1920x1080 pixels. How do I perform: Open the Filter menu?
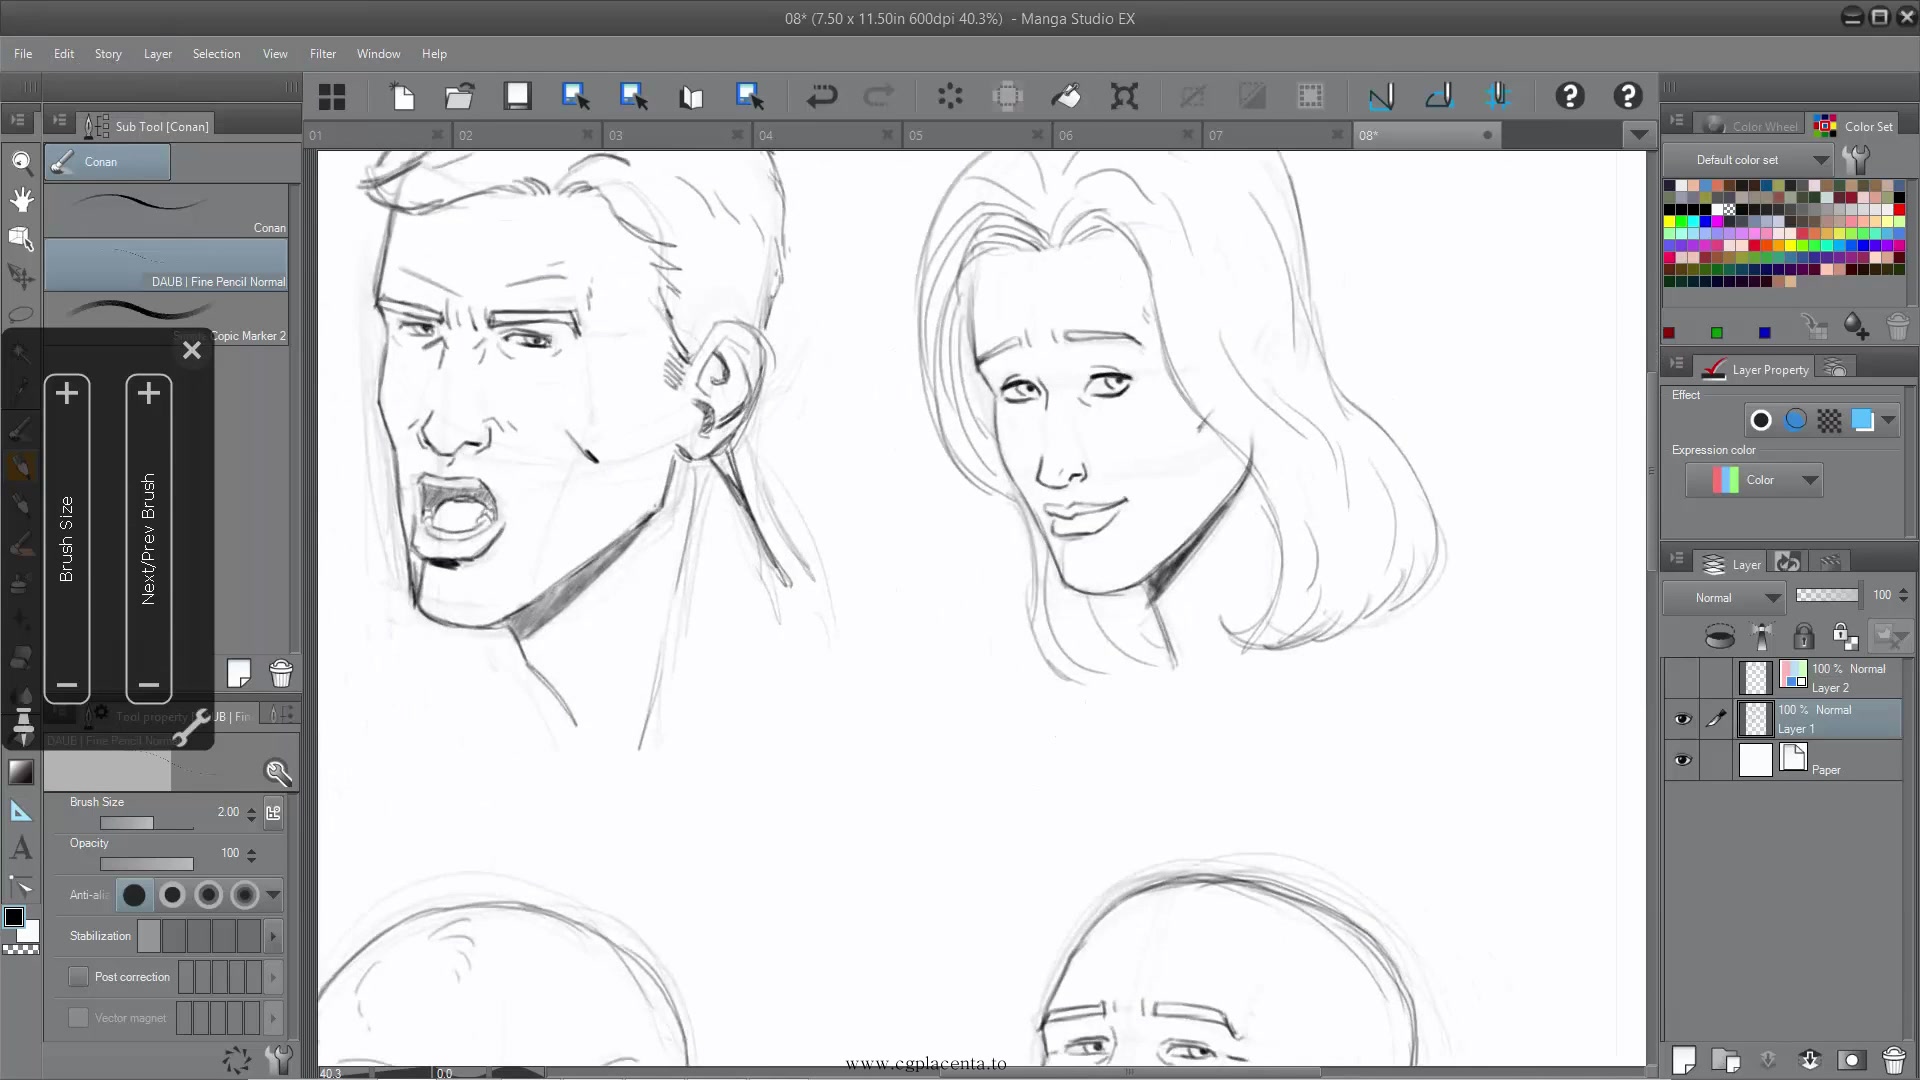[x=322, y=53]
